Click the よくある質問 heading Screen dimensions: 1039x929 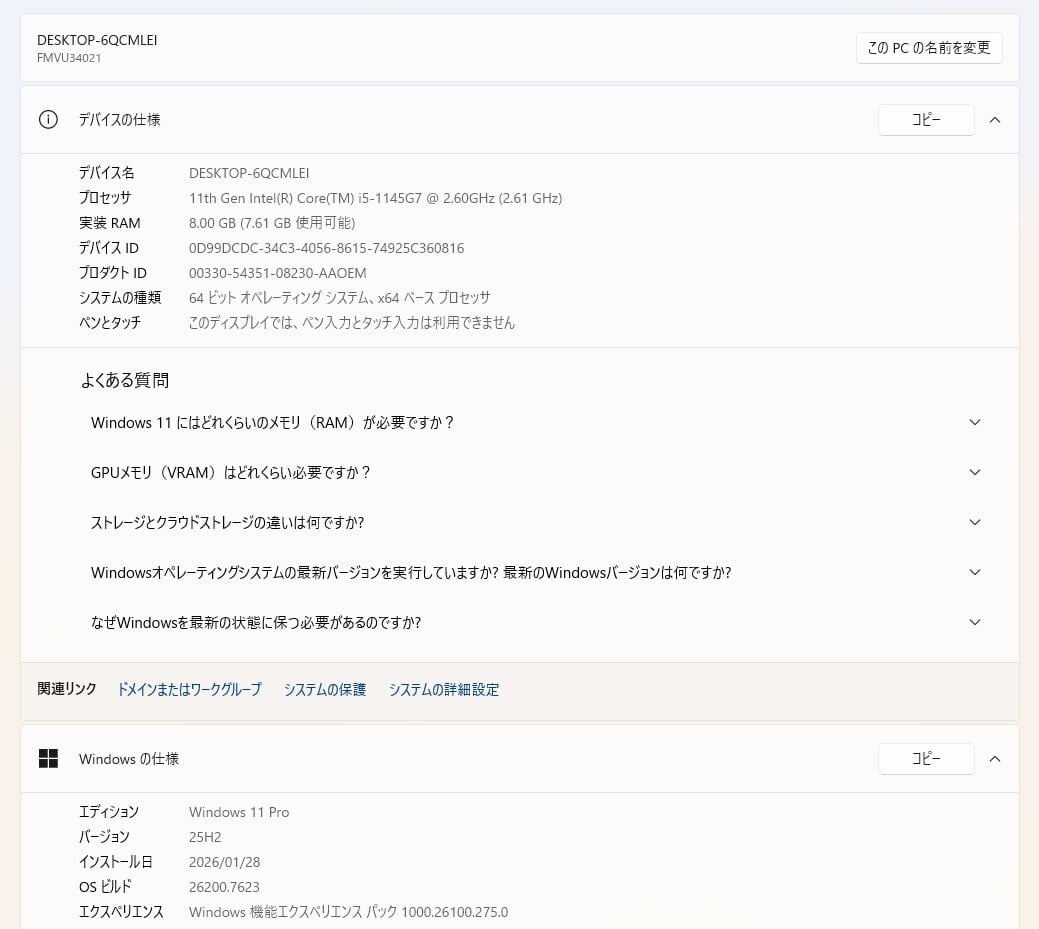pos(125,380)
